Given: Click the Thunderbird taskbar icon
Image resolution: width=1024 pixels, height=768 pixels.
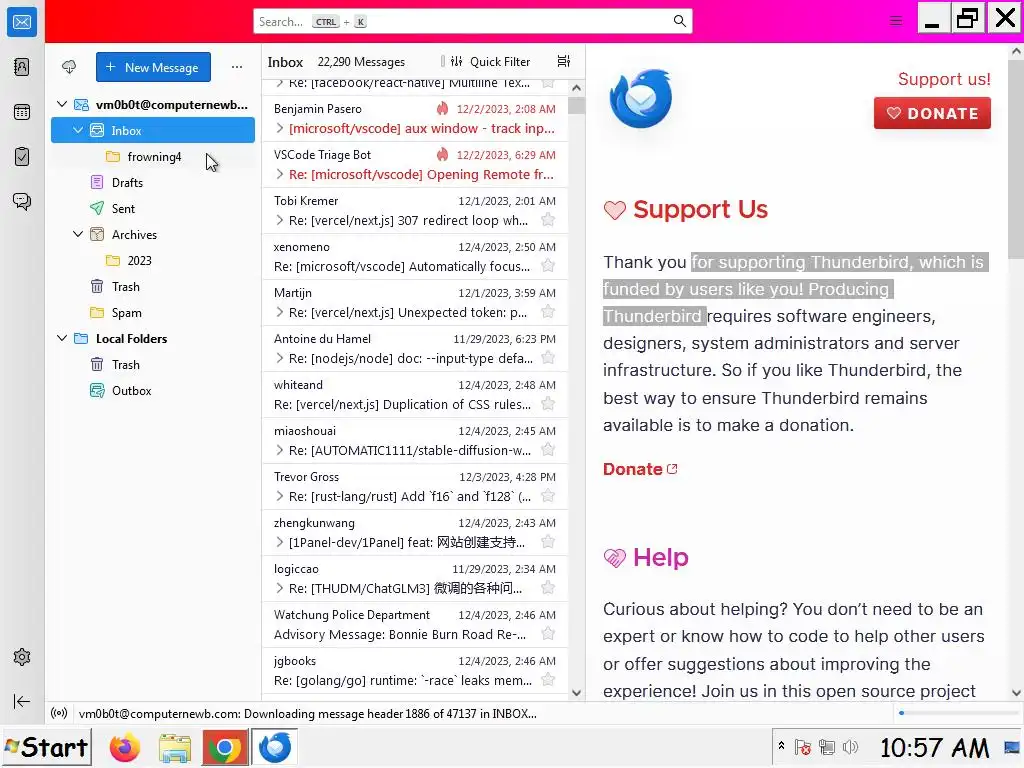Looking at the screenshot, I should point(274,748).
